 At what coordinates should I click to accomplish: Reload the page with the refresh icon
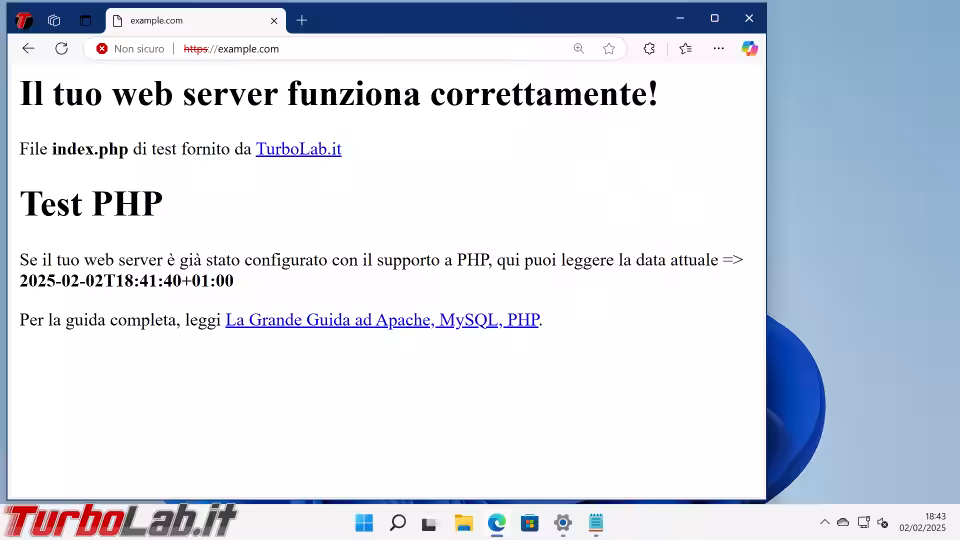pyautogui.click(x=61, y=48)
